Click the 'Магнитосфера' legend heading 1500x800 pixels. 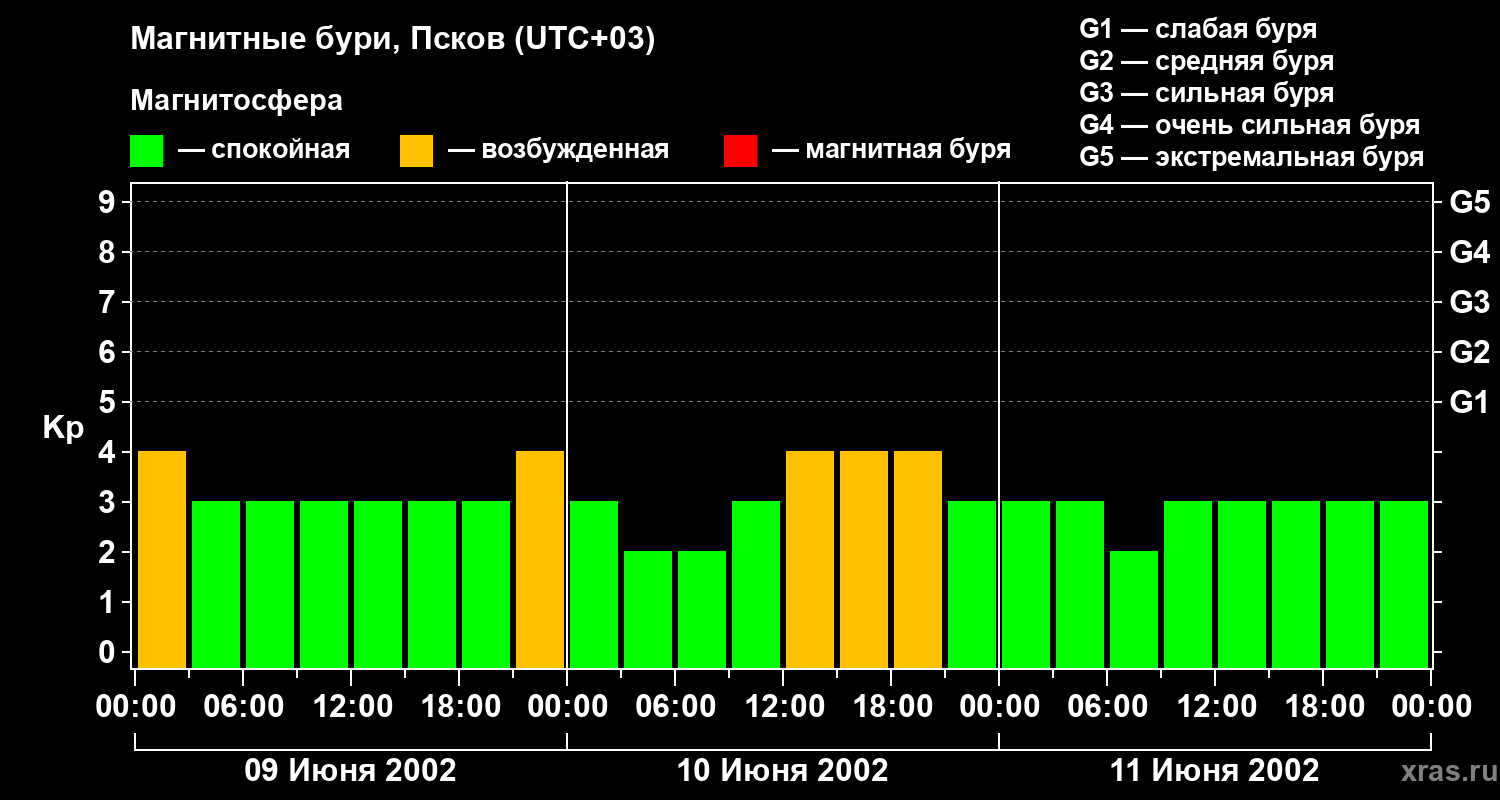237,101
